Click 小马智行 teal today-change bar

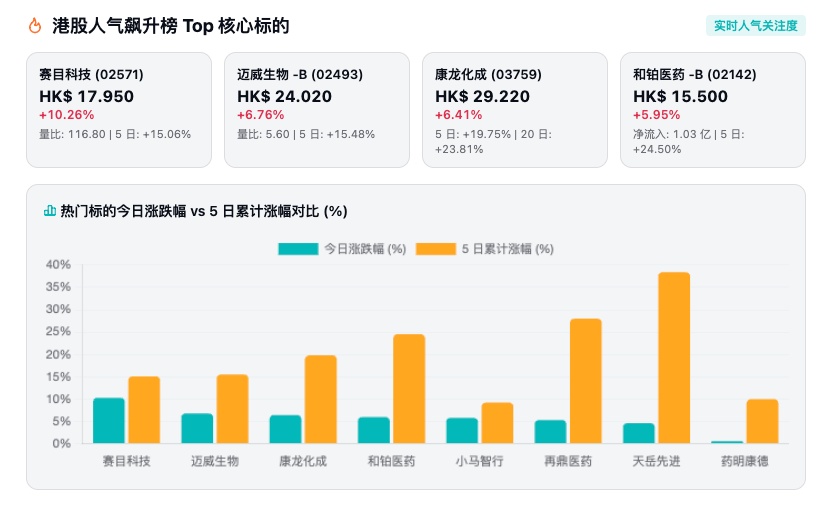coord(462,430)
